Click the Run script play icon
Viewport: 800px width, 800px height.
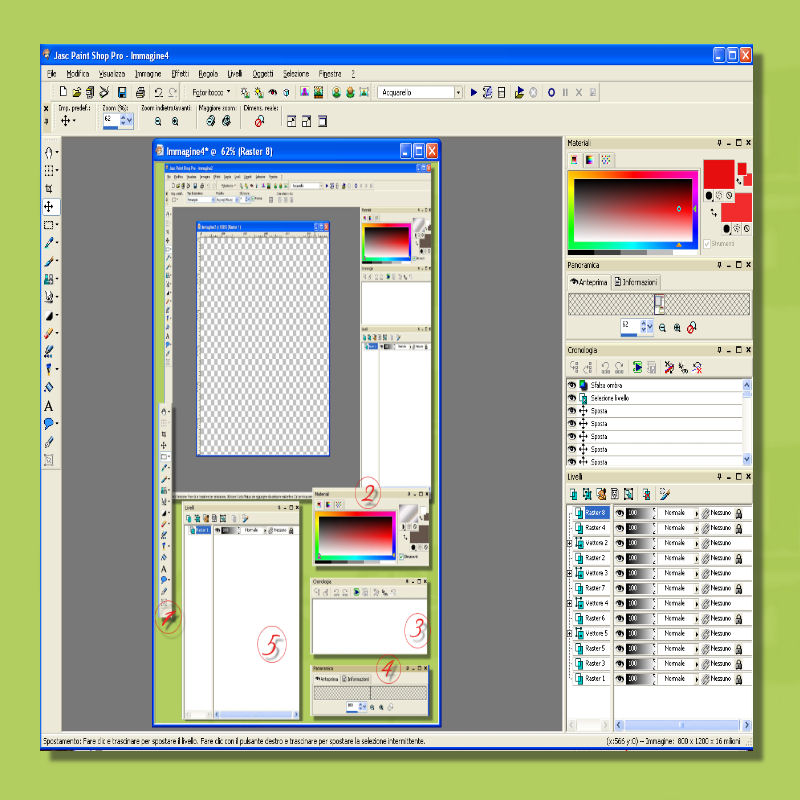473,92
